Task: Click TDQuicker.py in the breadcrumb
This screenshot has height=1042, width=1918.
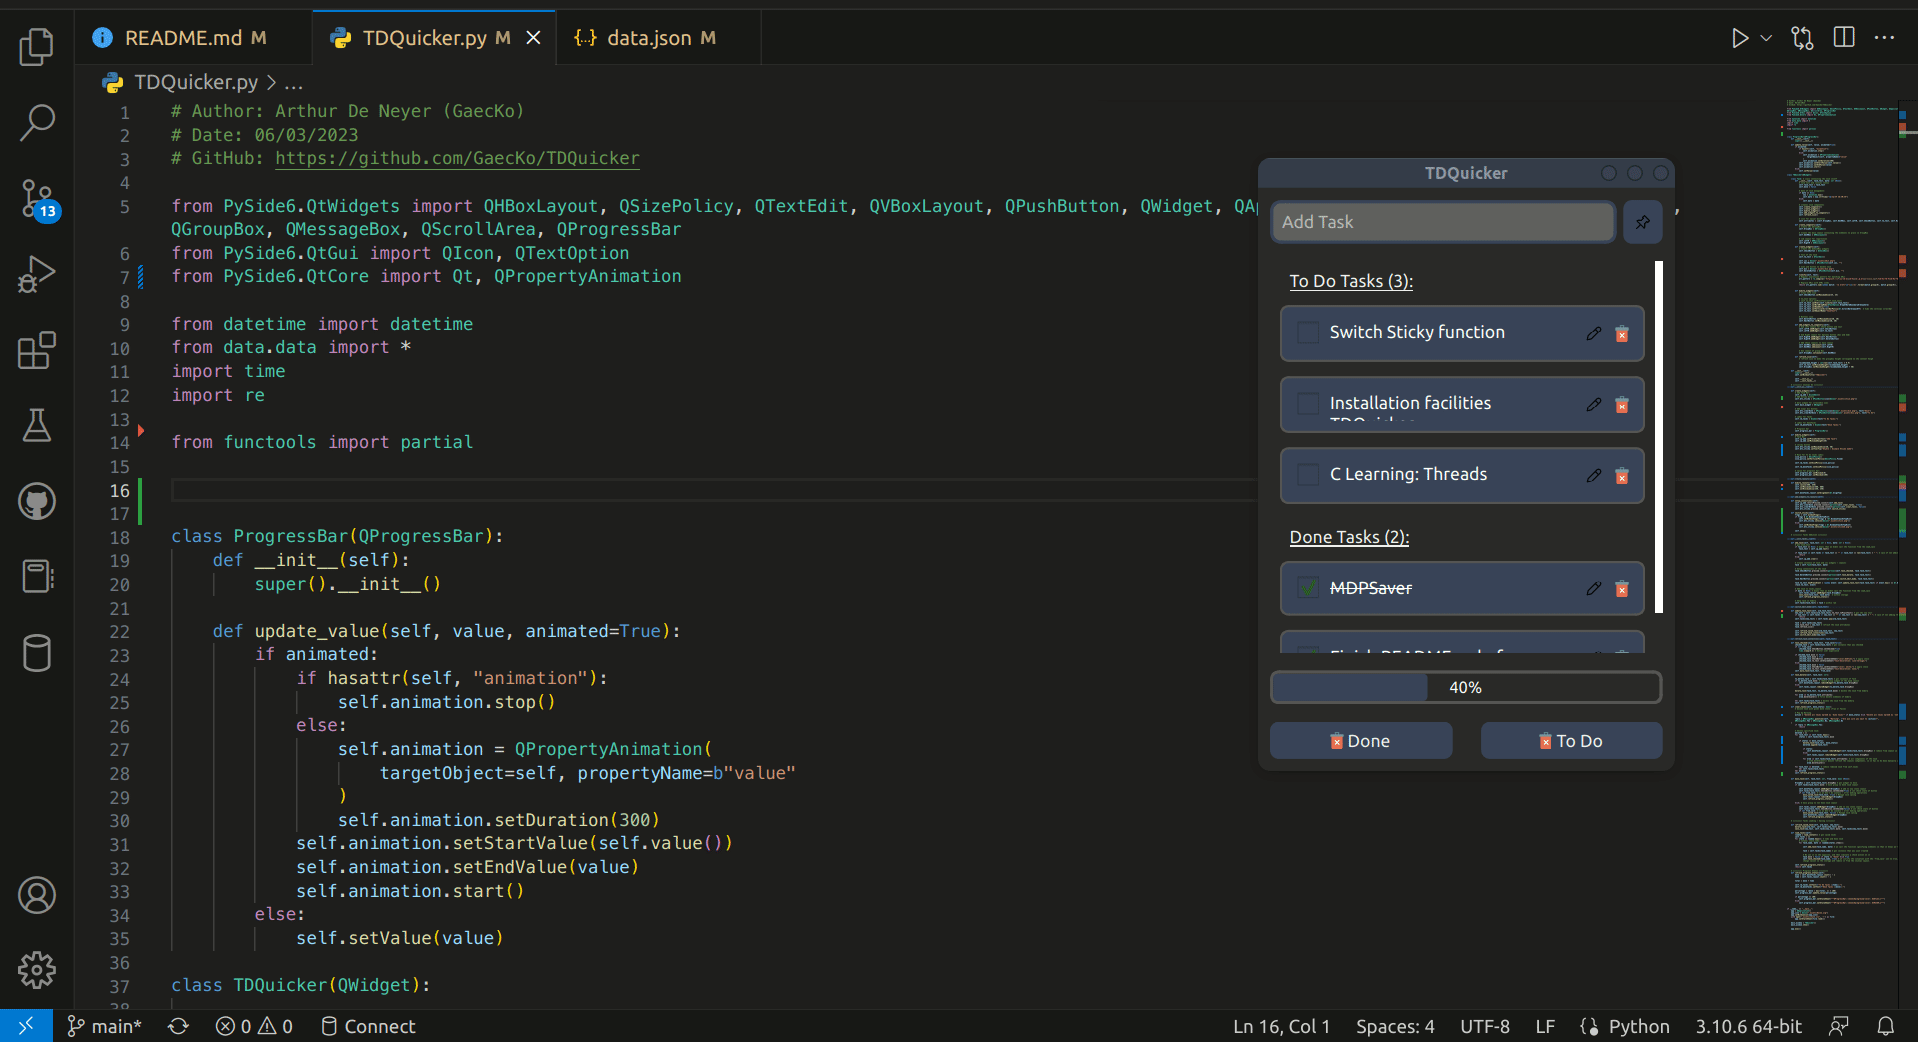Action: tap(196, 82)
